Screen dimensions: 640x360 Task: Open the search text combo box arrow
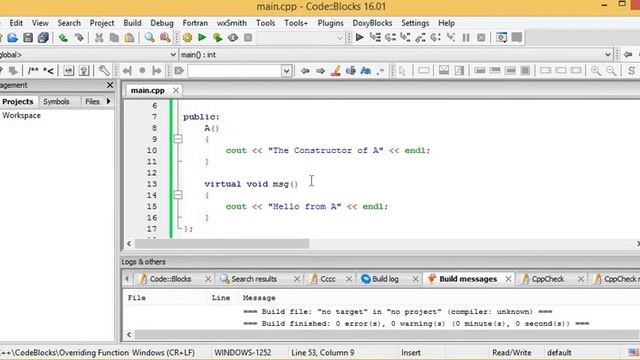[x=287, y=71]
